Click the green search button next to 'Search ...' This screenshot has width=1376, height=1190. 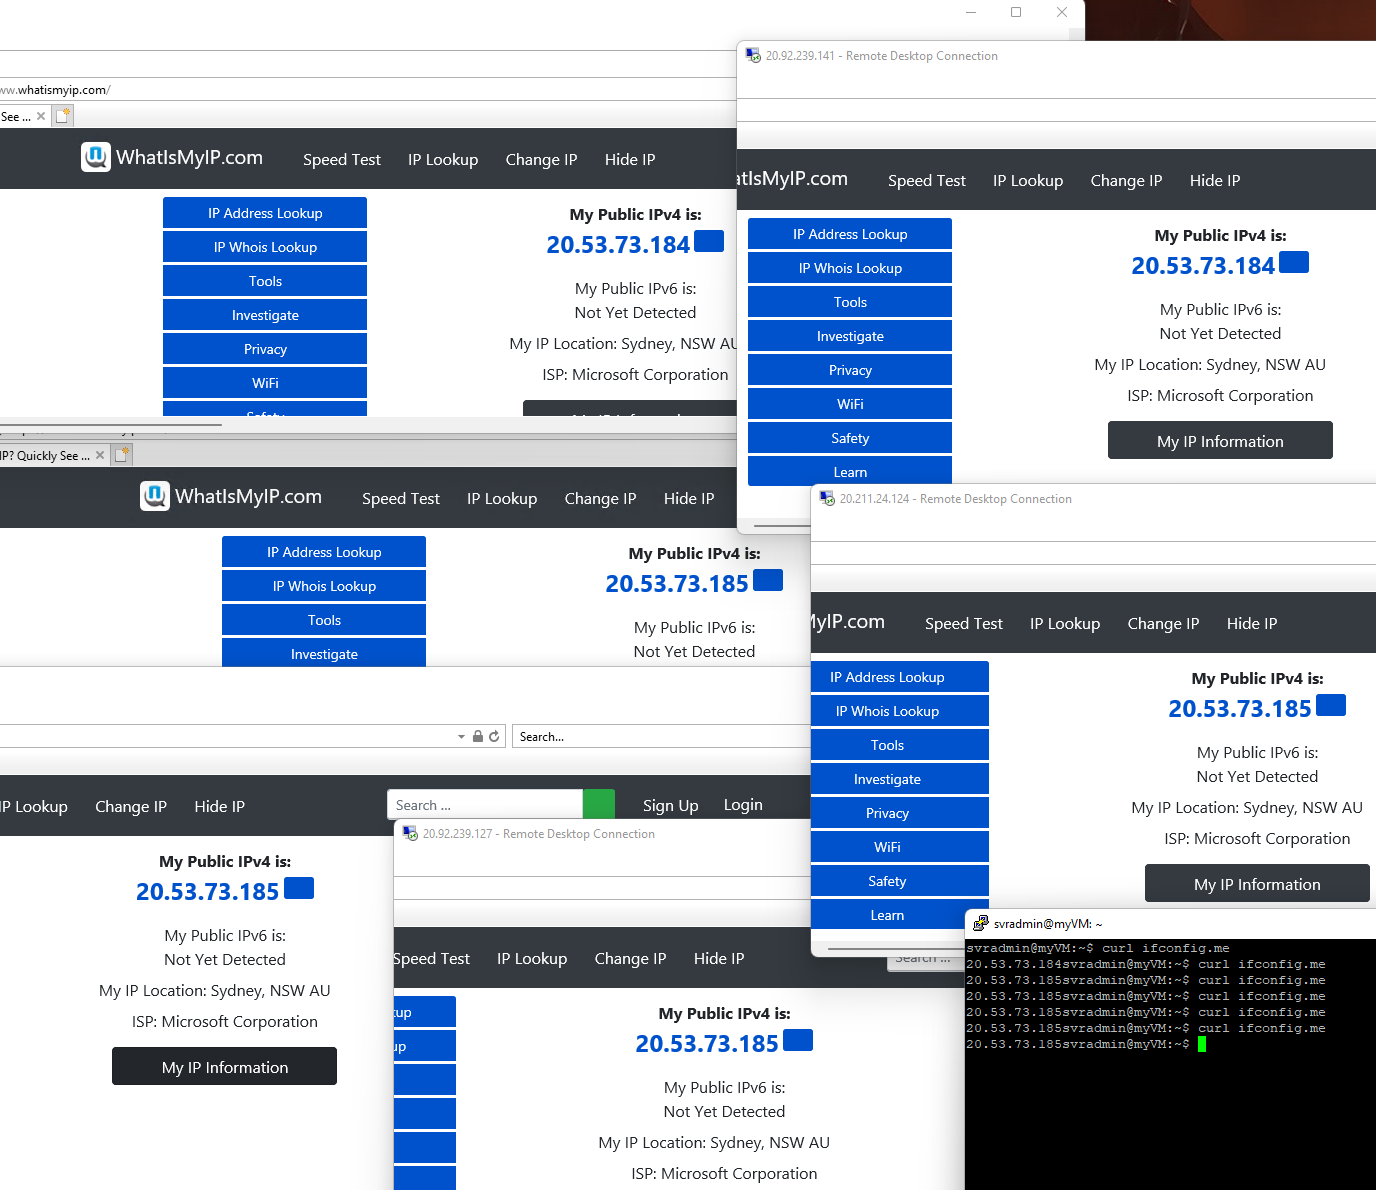tap(599, 804)
